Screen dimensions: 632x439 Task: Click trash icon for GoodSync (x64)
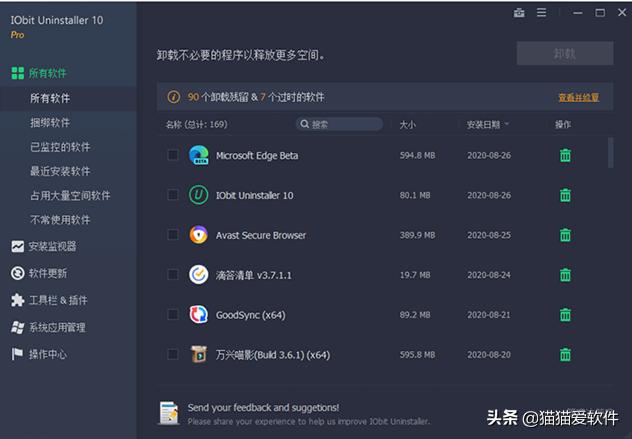pyautogui.click(x=565, y=315)
